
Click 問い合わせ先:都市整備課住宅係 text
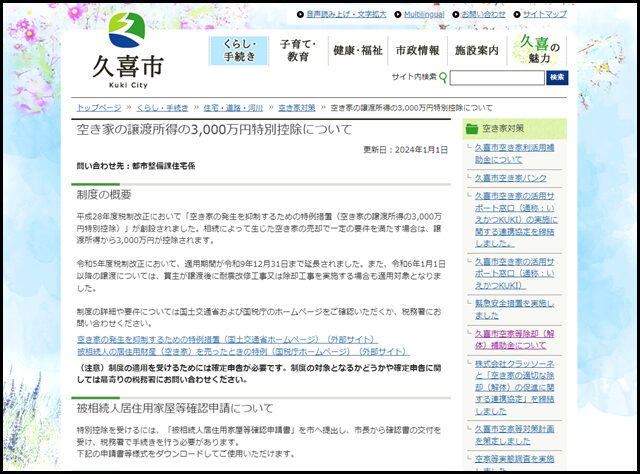click(136, 166)
